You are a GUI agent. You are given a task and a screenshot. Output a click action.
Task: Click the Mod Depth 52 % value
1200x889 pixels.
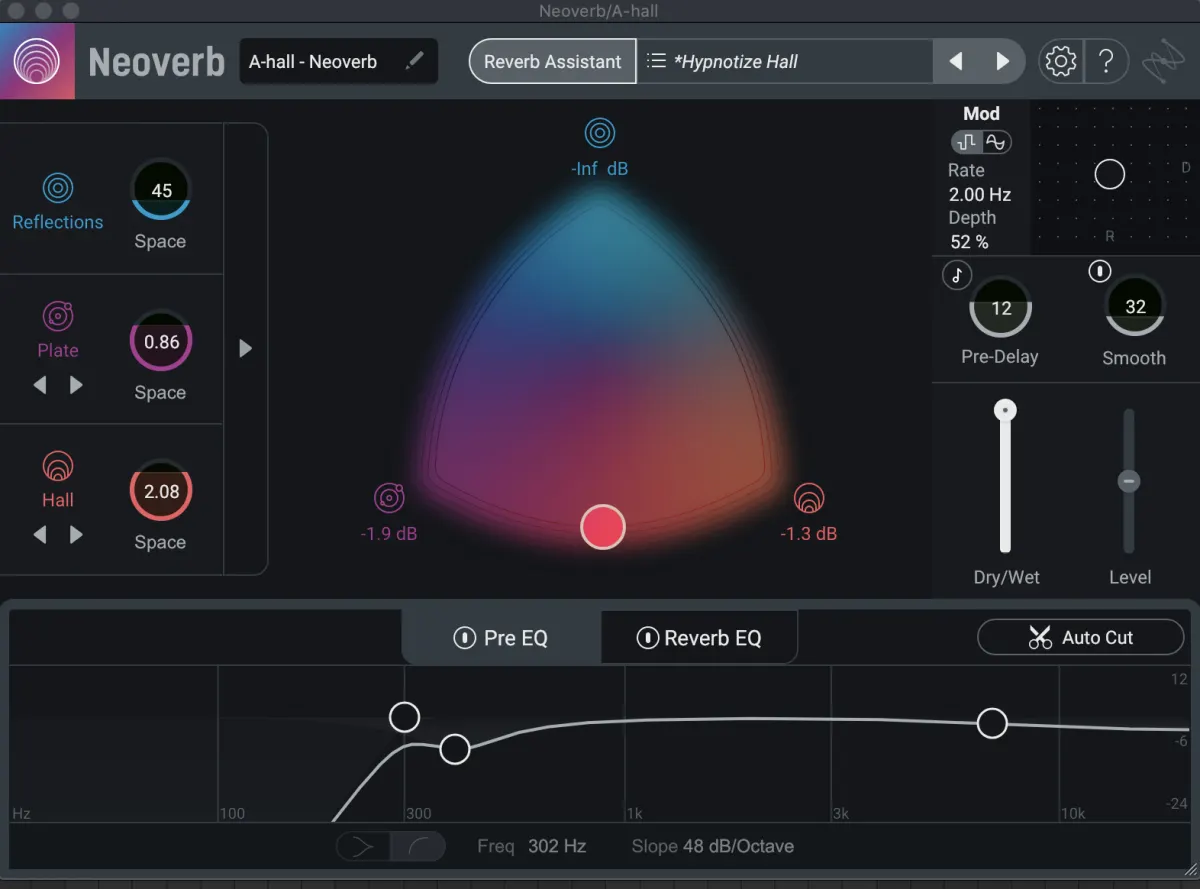pyautogui.click(x=969, y=242)
